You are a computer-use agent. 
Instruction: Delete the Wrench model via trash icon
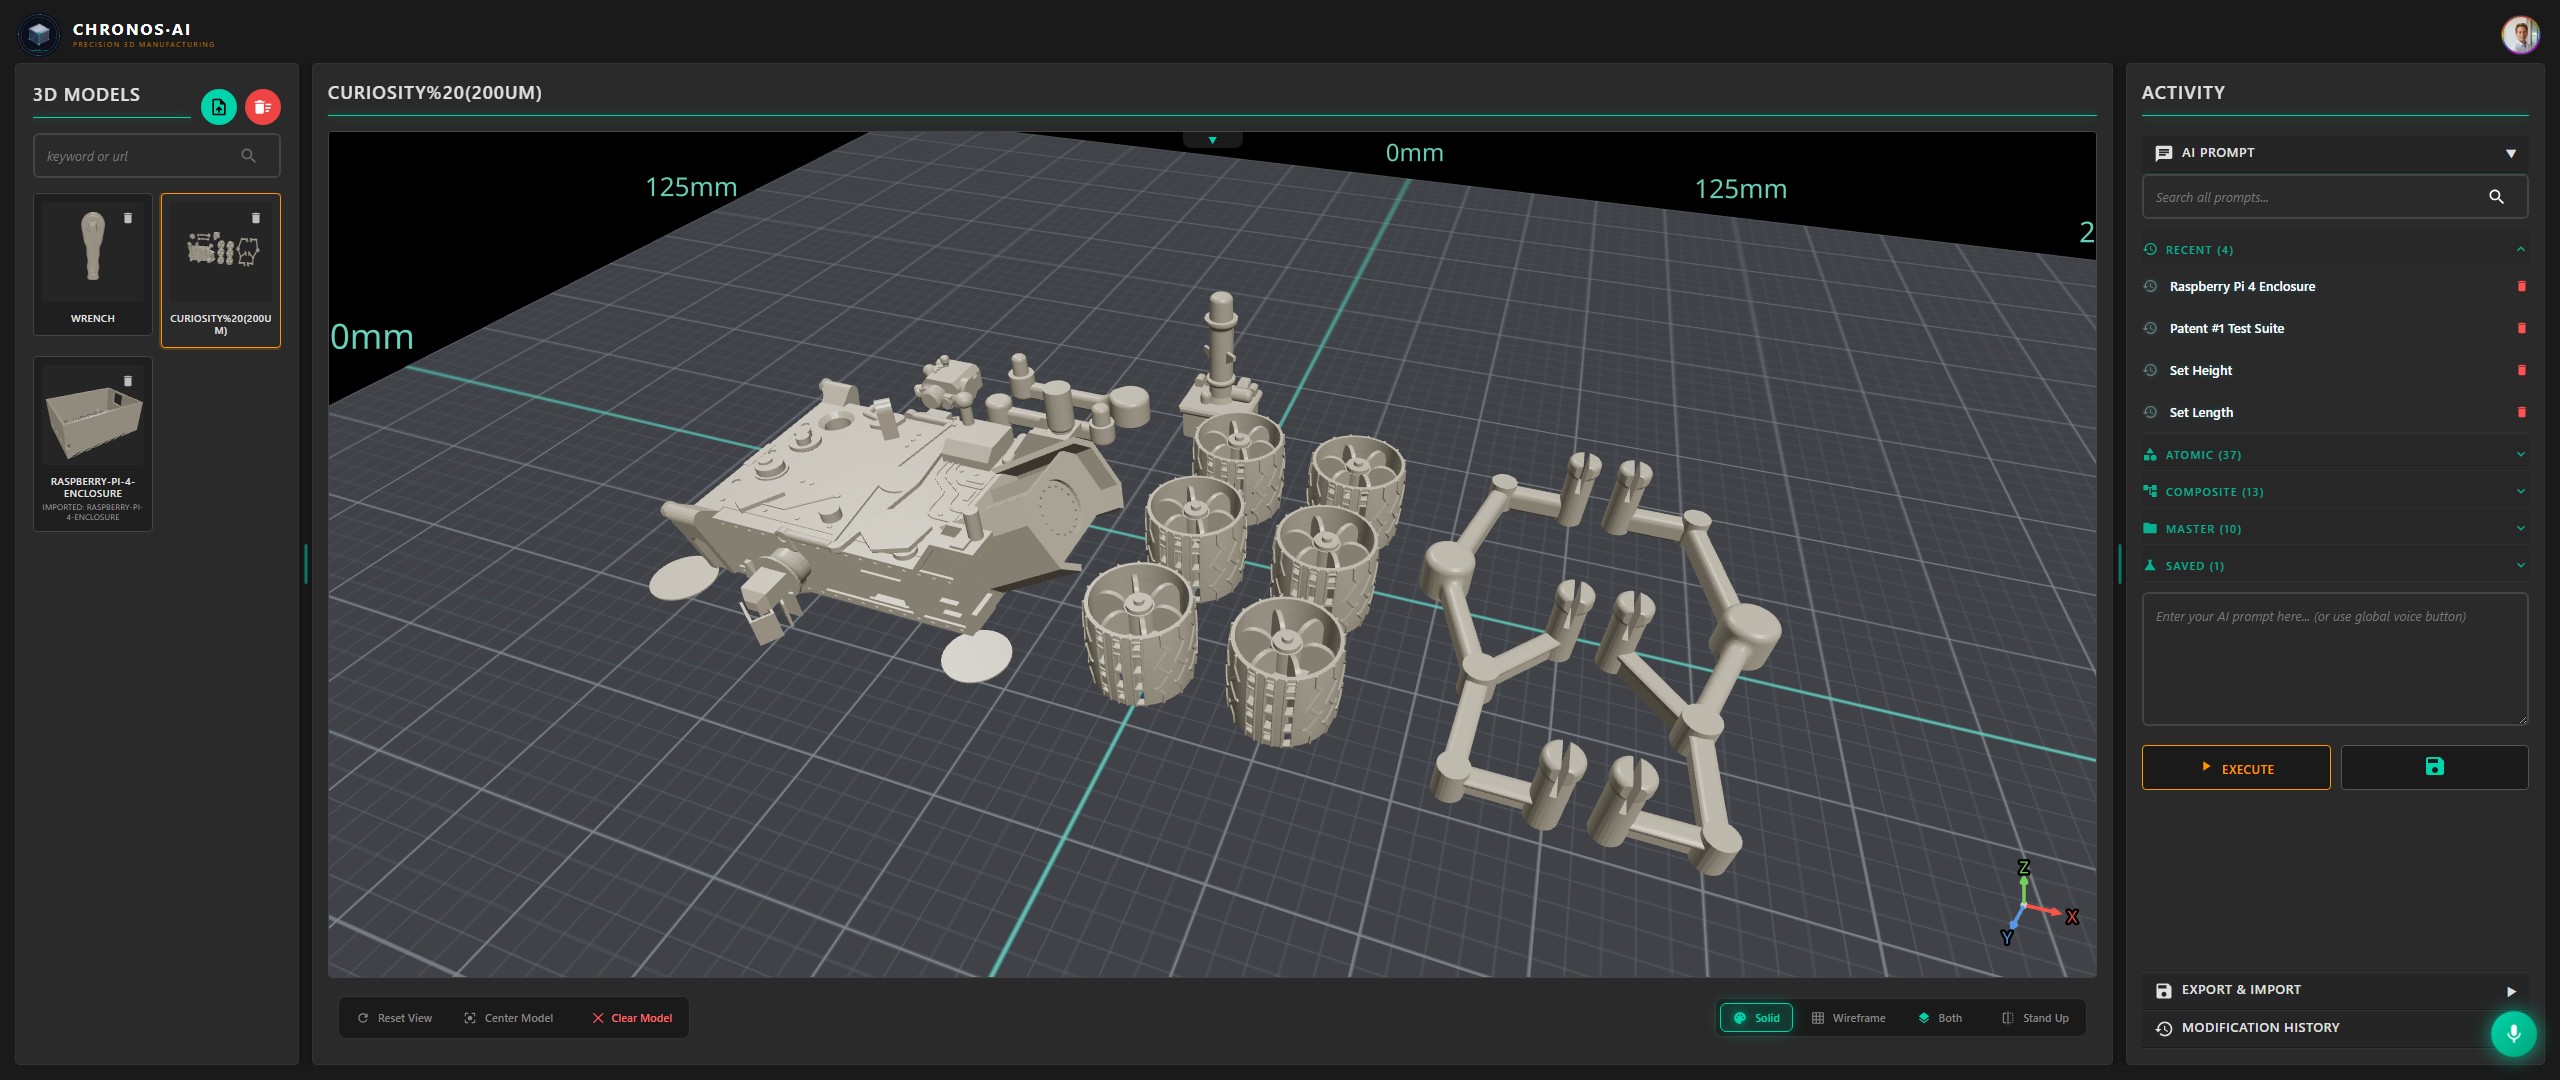[x=128, y=218]
